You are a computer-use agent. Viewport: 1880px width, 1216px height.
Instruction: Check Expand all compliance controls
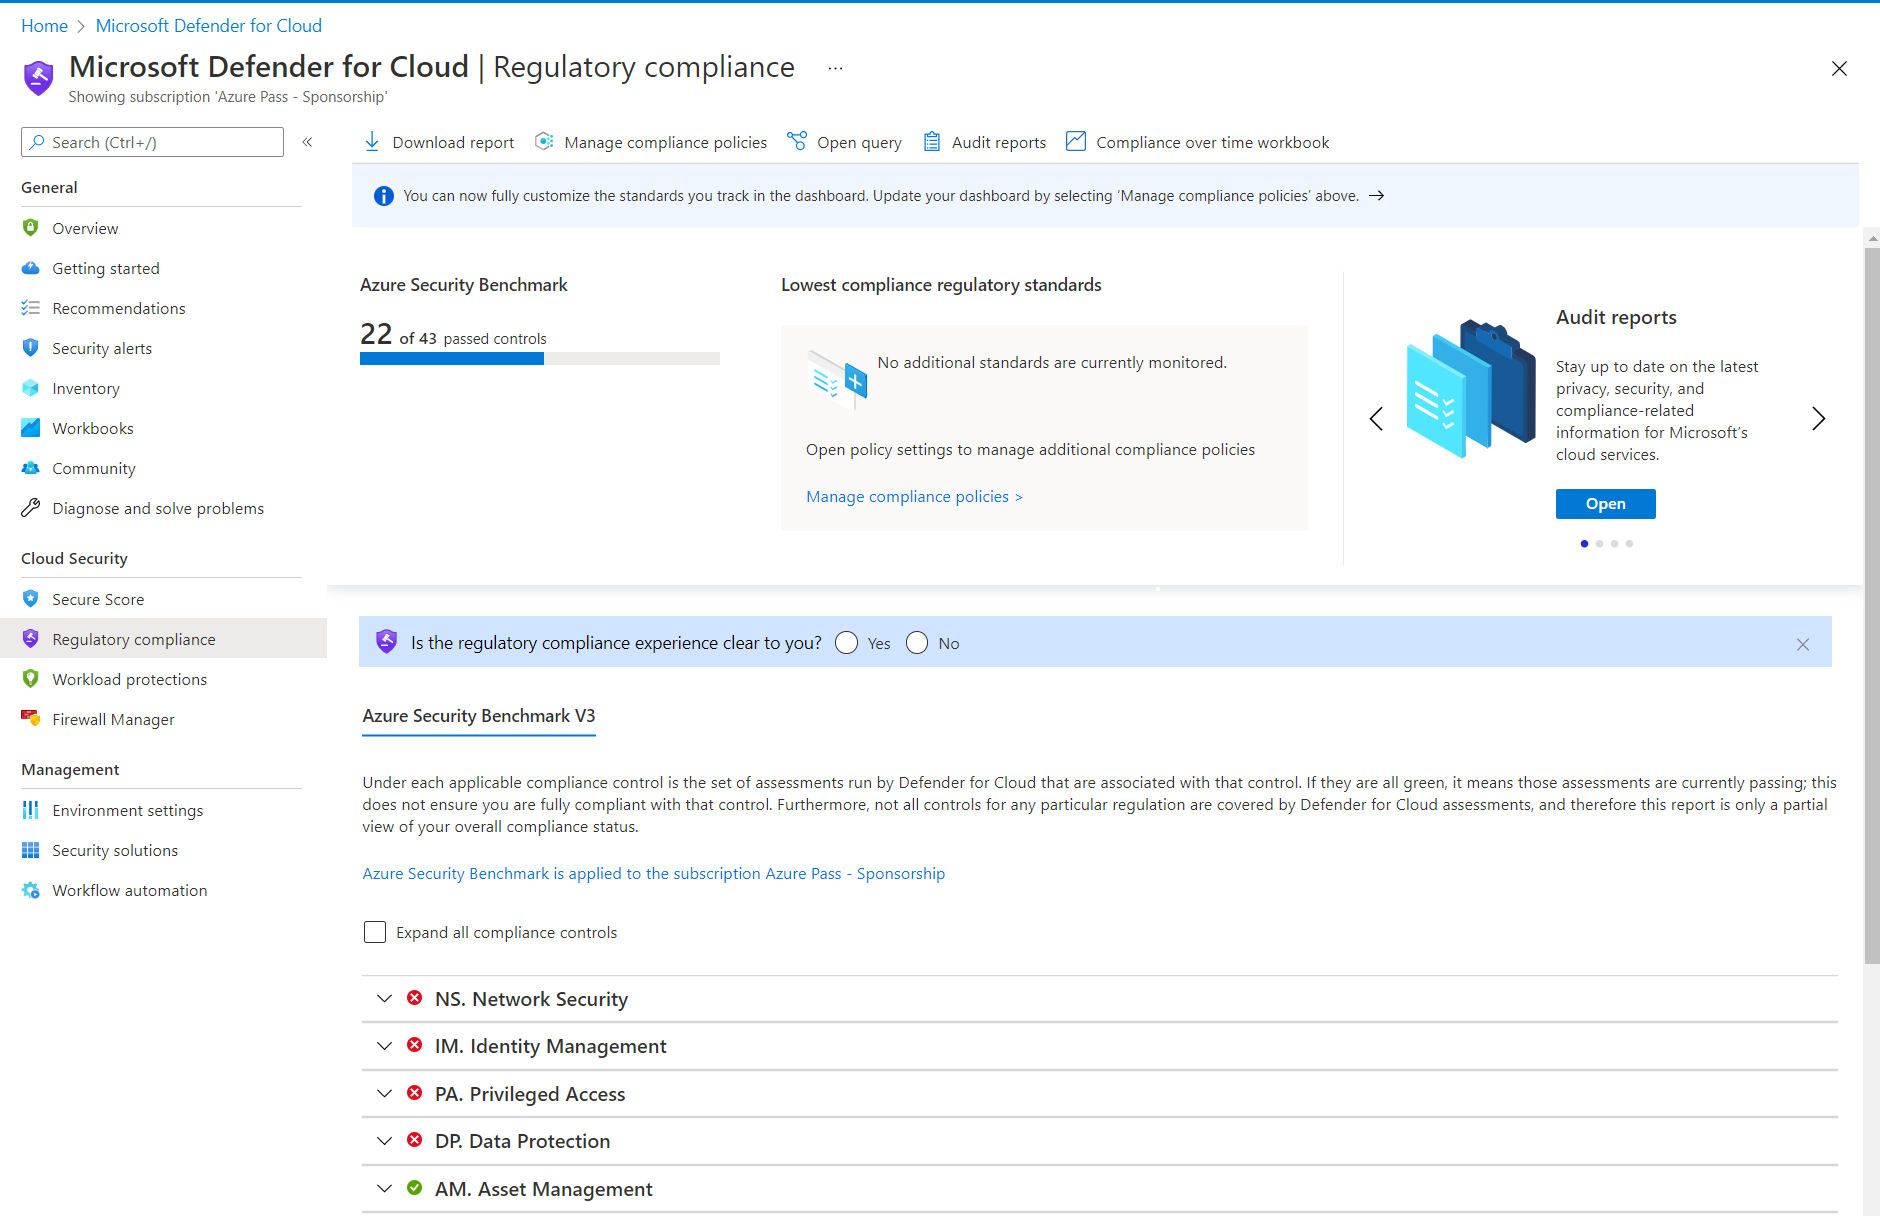[375, 932]
